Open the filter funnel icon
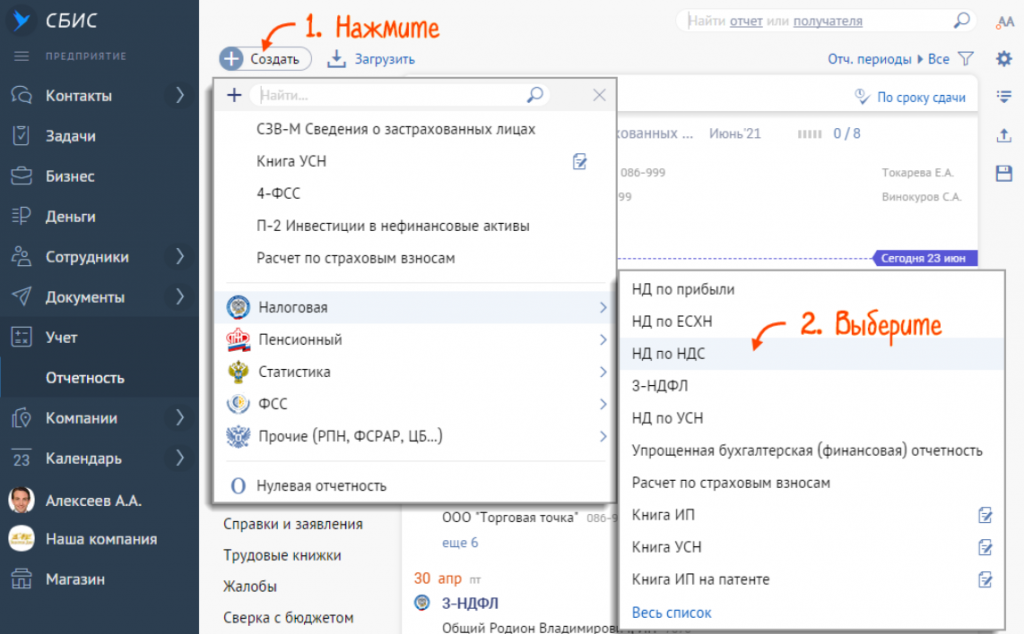 tap(965, 59)
